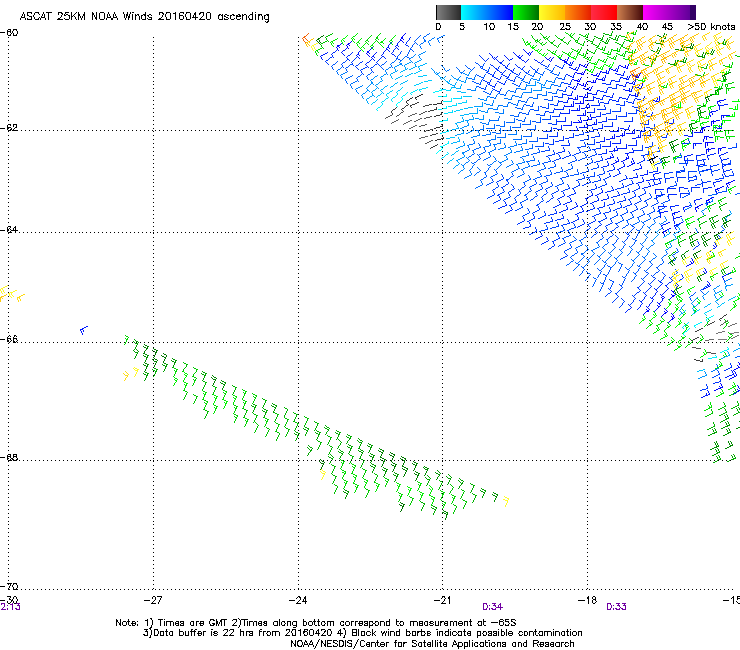The image size is (740, 650).
Task: Click the brown 35-40 knots legend color
Action: point(630,12)
